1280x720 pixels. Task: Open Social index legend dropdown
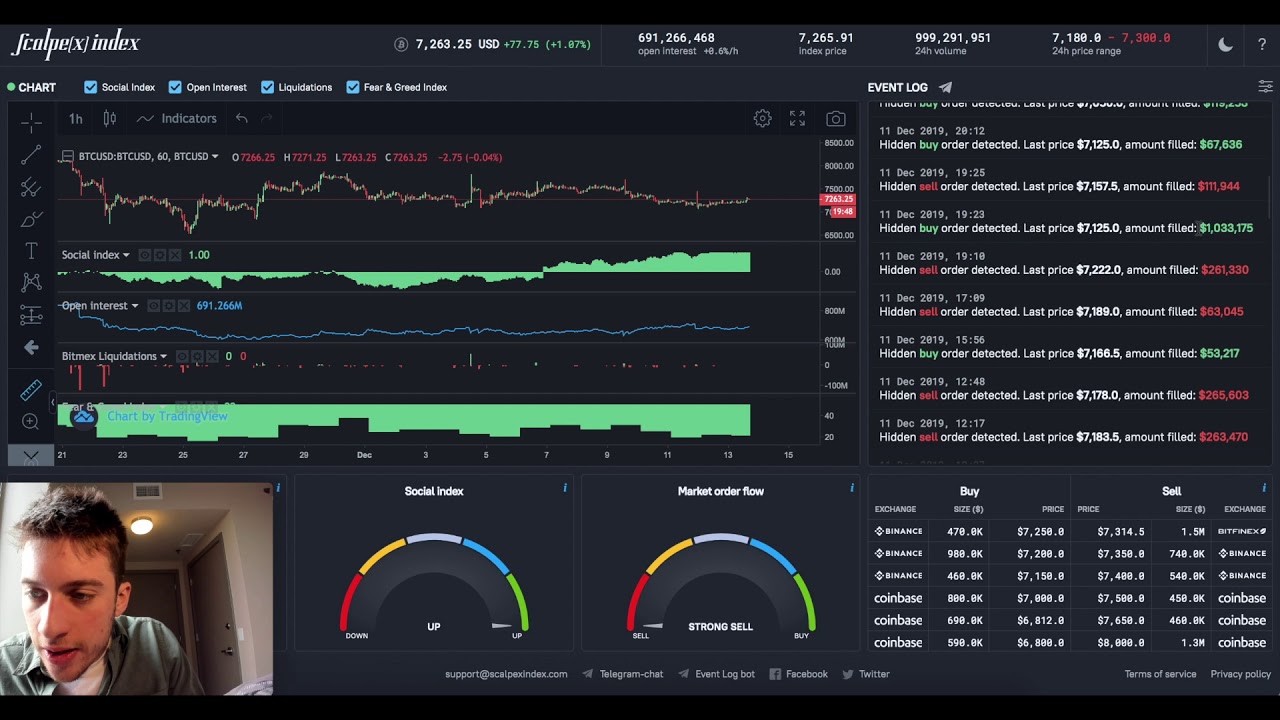[126, 255]
